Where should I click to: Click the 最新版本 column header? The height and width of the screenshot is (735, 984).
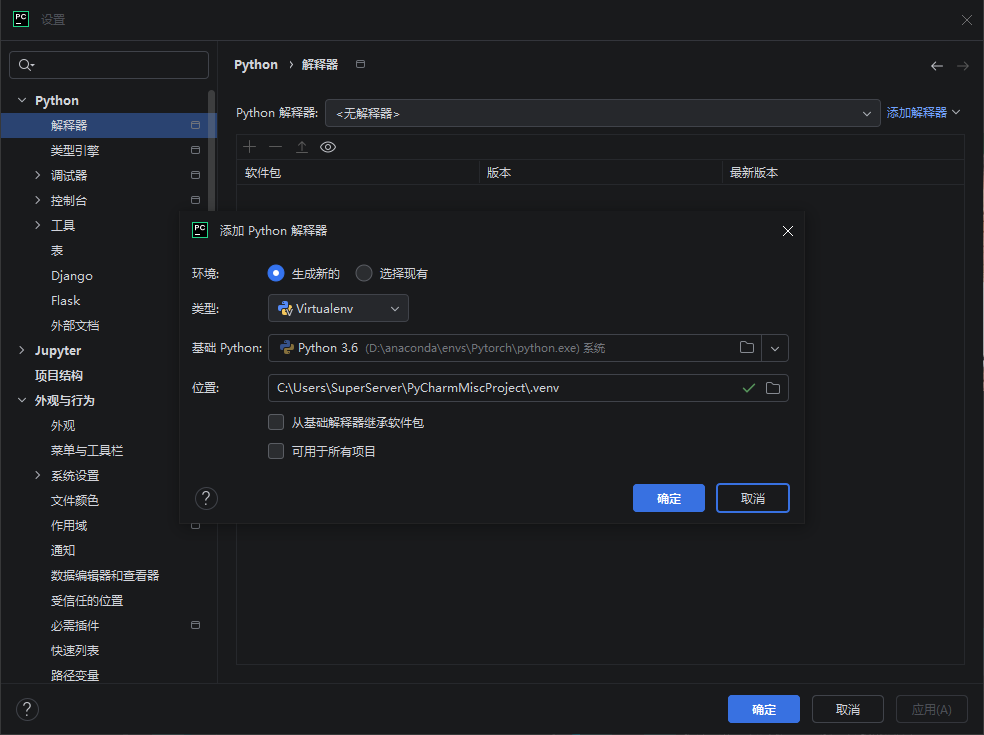tap(843, 173)
